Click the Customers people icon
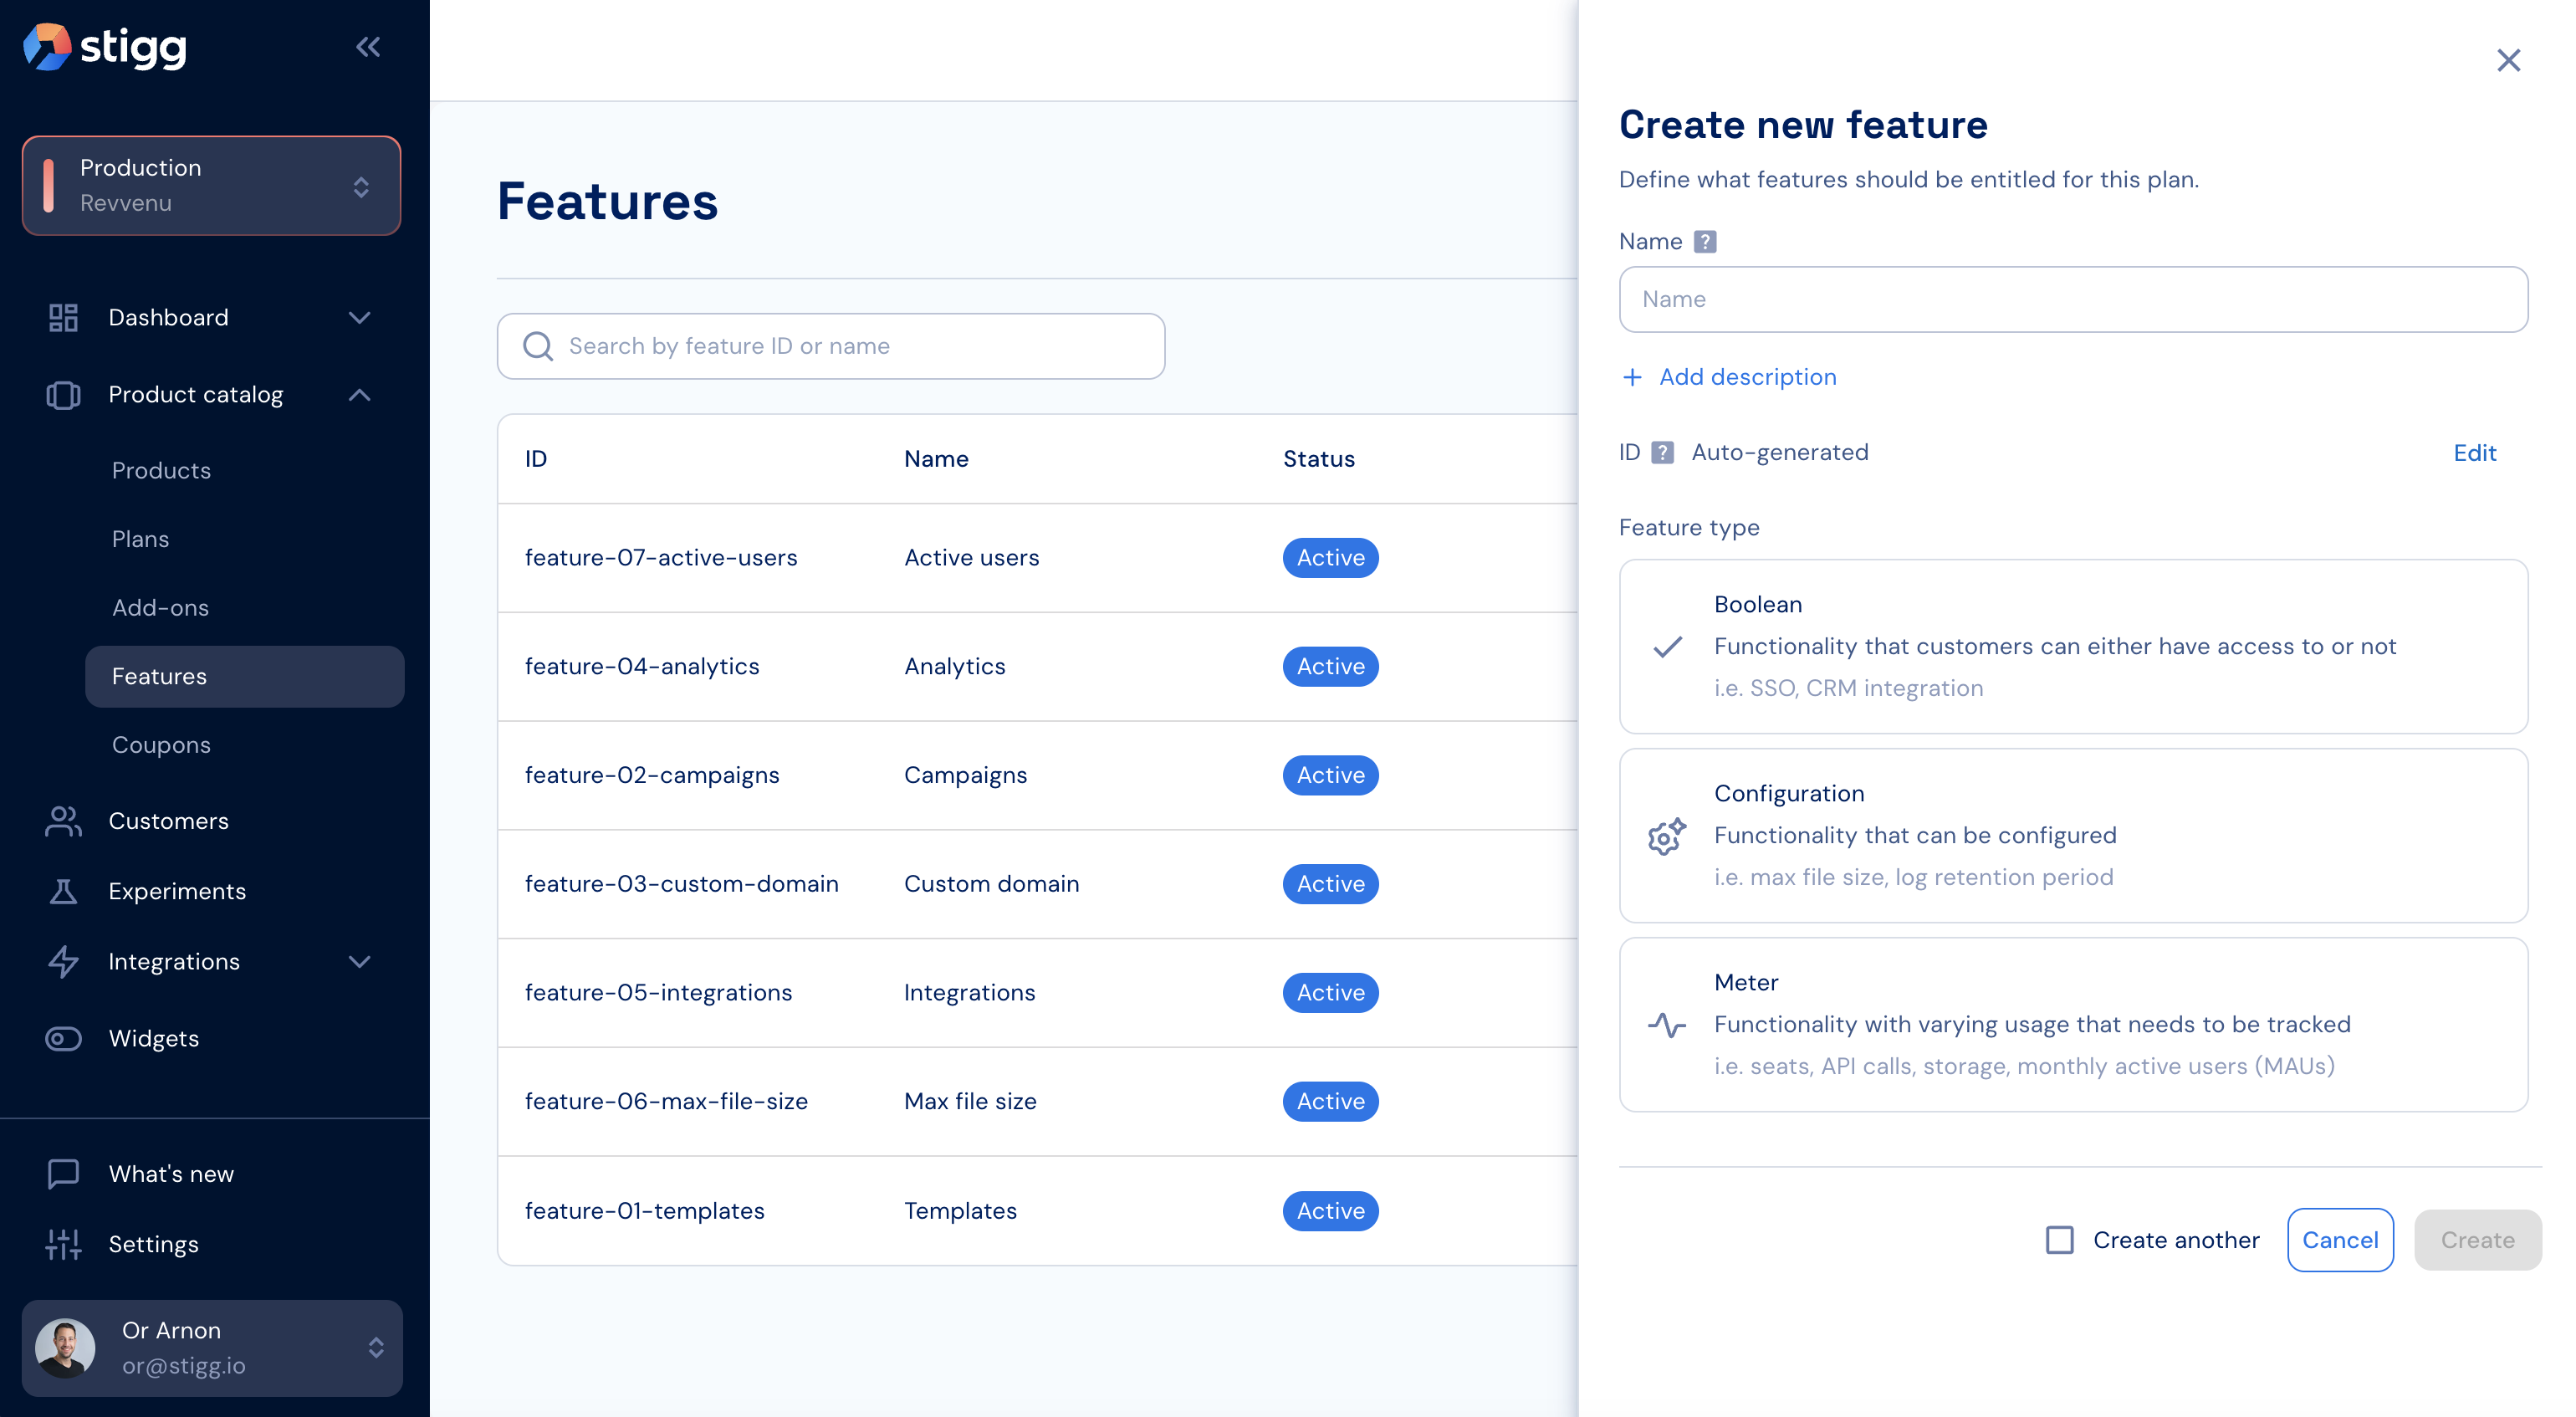This screenshot has width=2576, height=1417. [63, 821]
